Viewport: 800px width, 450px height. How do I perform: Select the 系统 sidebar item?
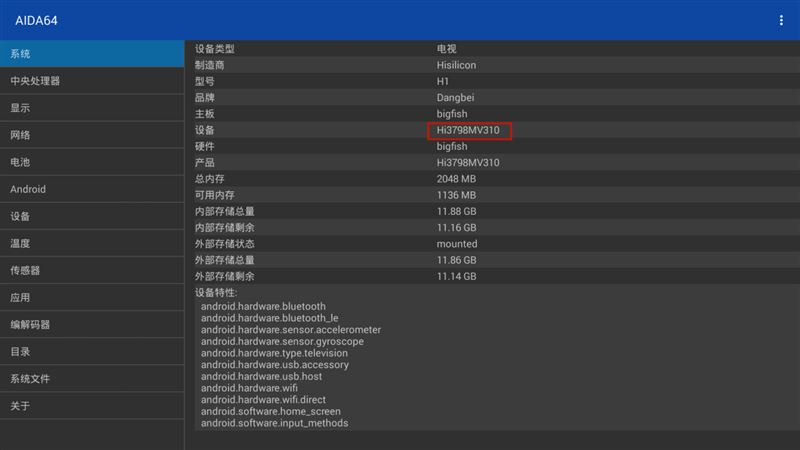pyautogui.click(x=92, y=54)
